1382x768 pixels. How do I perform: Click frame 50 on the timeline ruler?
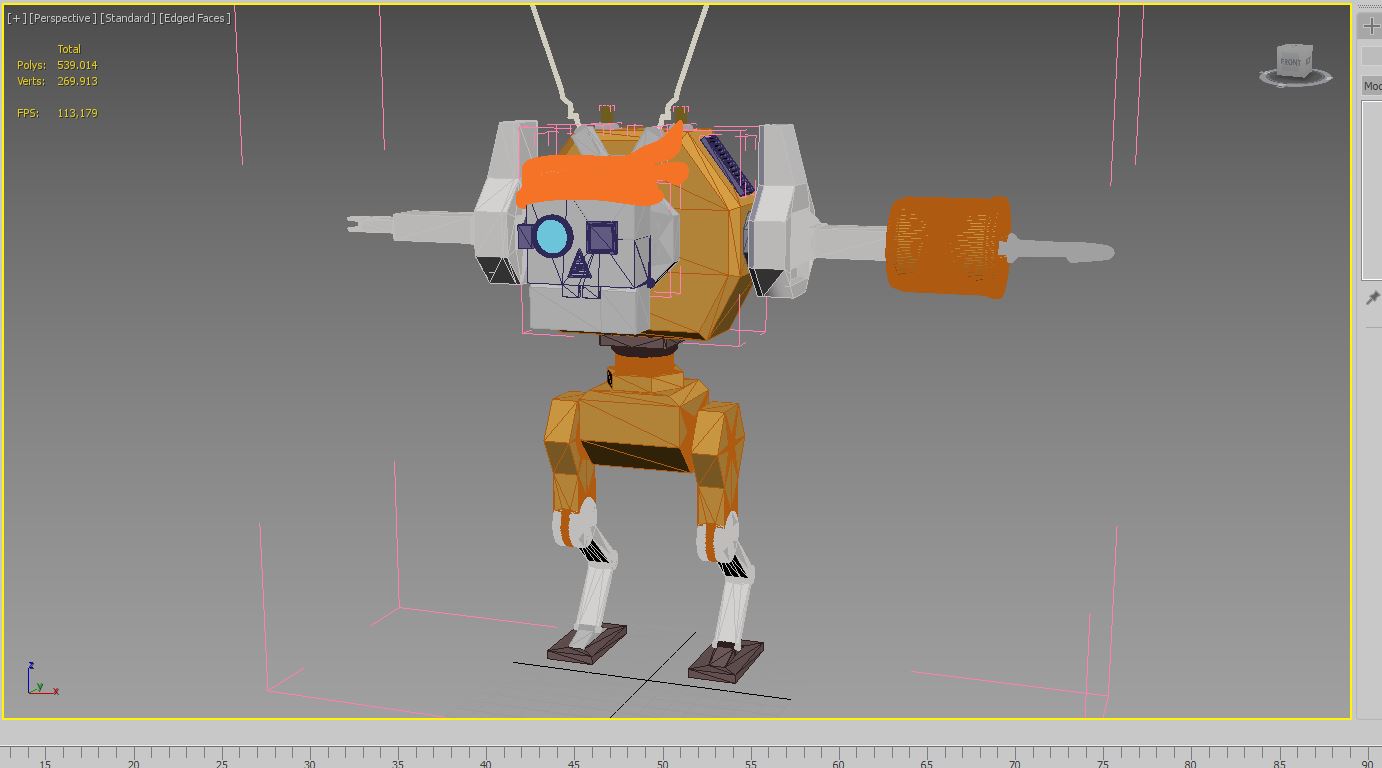(x=662, y=757)
